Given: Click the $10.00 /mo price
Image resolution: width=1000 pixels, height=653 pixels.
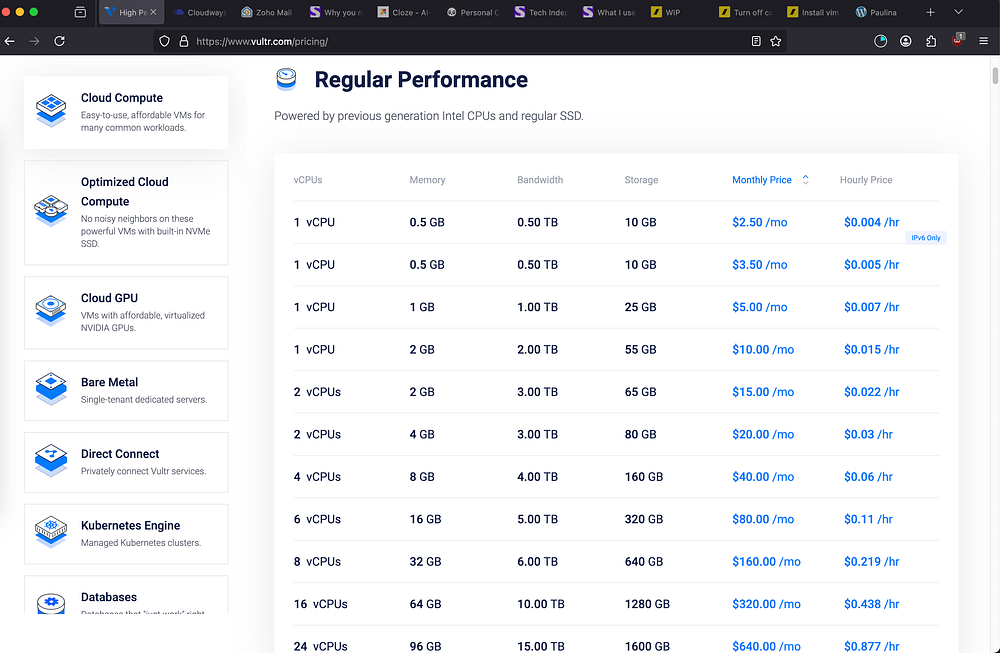Looking at the screenshot, I should coord(763,349).
